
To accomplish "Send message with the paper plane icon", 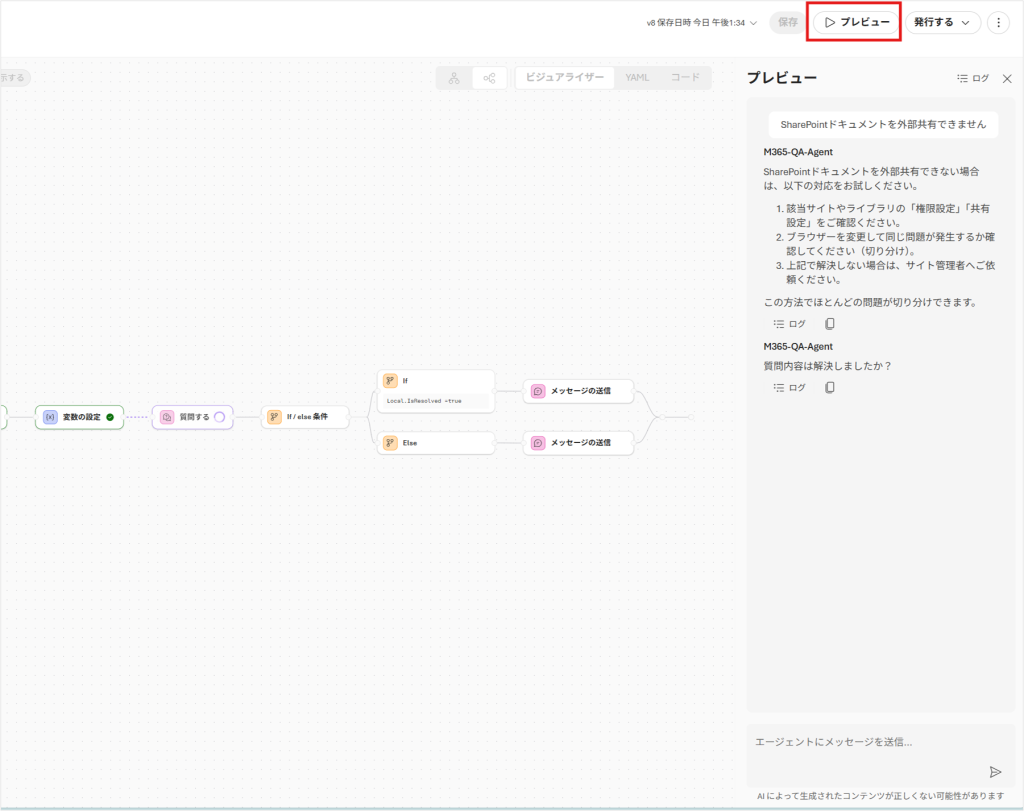I will click(995, 771).
